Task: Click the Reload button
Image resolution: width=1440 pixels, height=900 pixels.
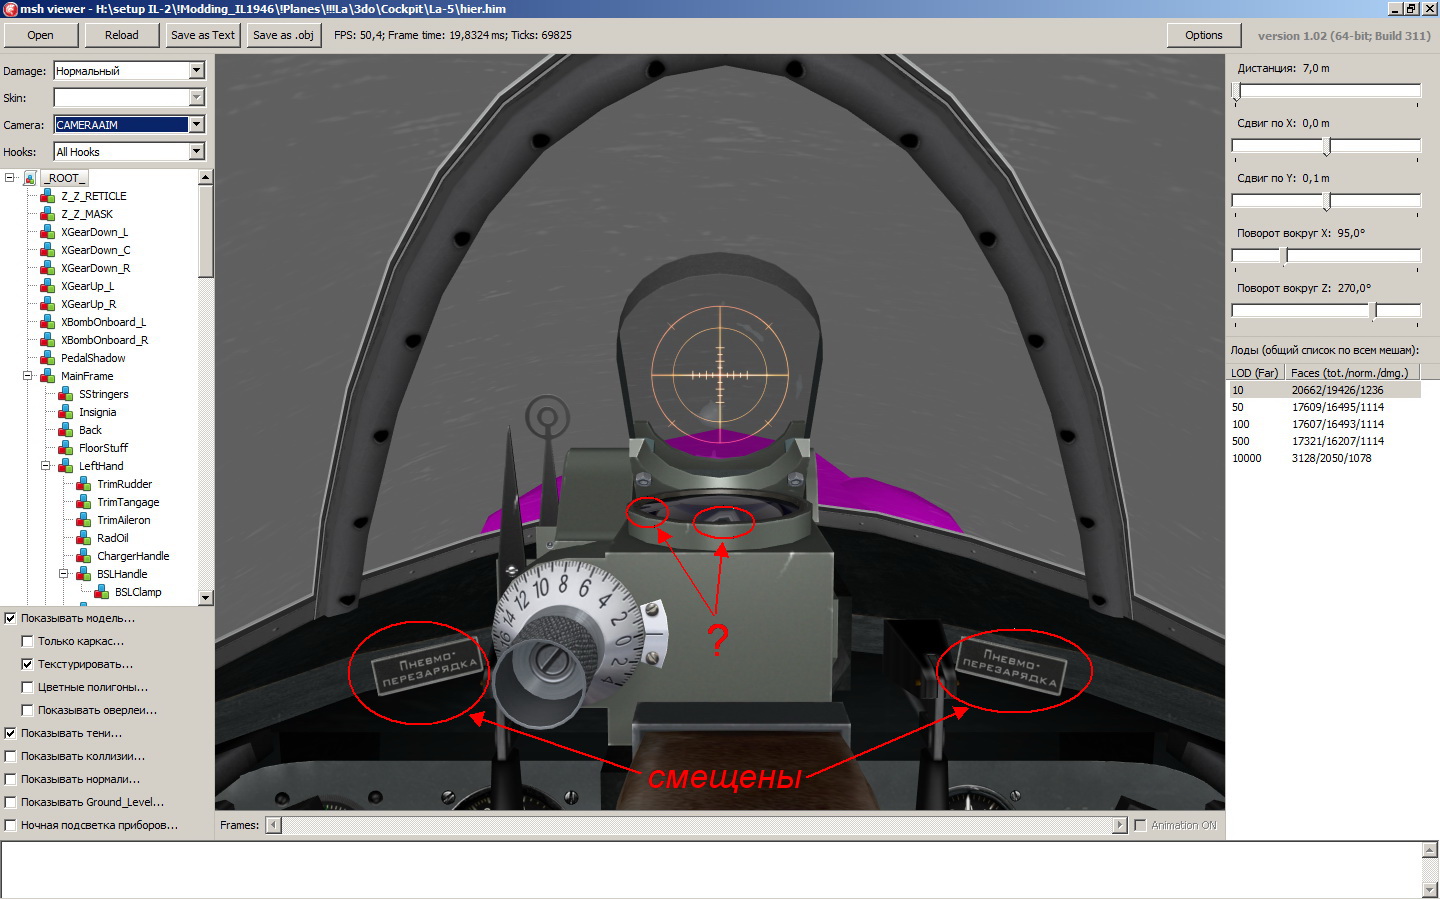Action: click(122, 35)
